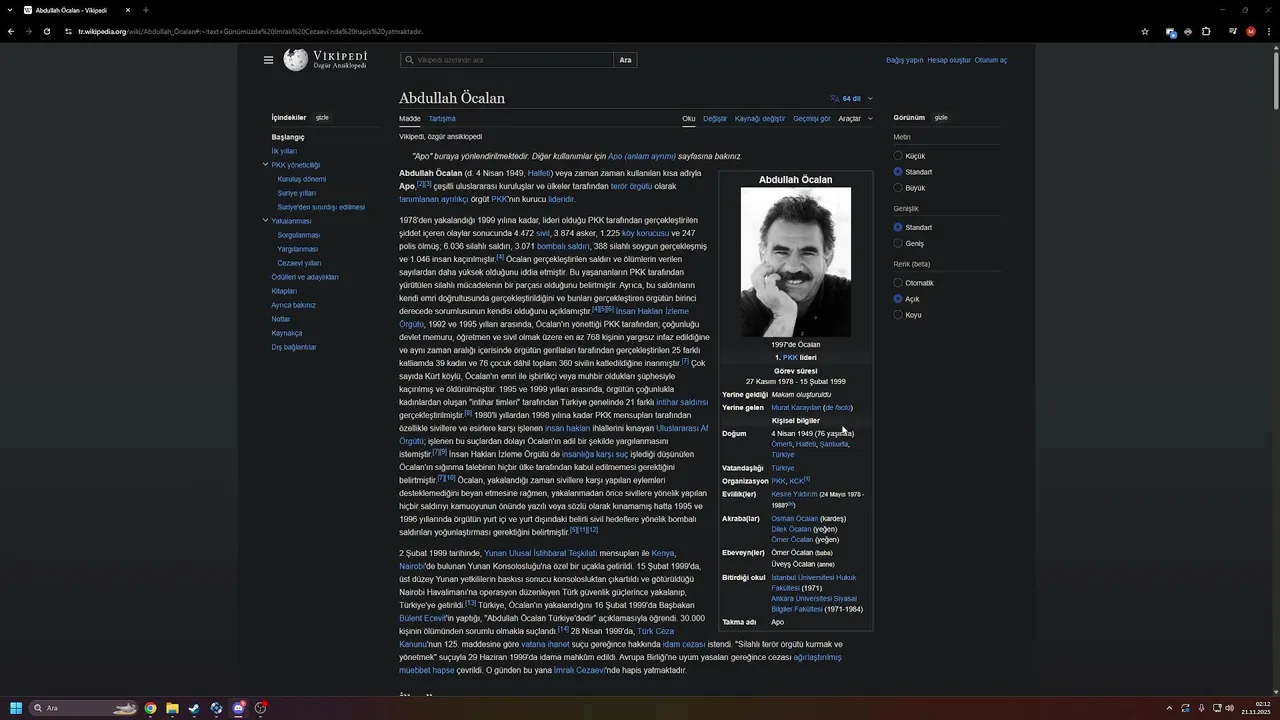The height and width of the screenshot is (720, 1280).
Task: Open the Değiştir edit tab
Action: click(x=715, y=118)
